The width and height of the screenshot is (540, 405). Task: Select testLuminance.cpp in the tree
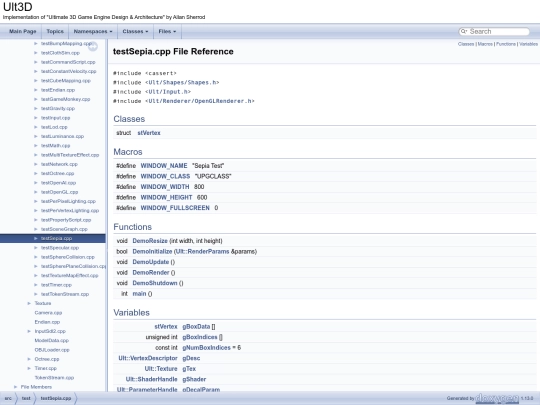[62, 137]
